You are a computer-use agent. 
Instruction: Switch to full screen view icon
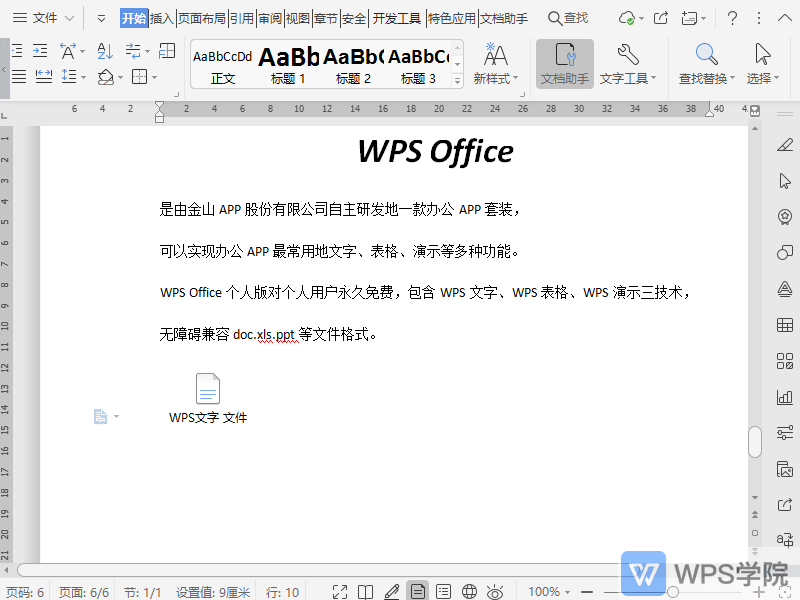pyautogui.click(x=340, y=590)
